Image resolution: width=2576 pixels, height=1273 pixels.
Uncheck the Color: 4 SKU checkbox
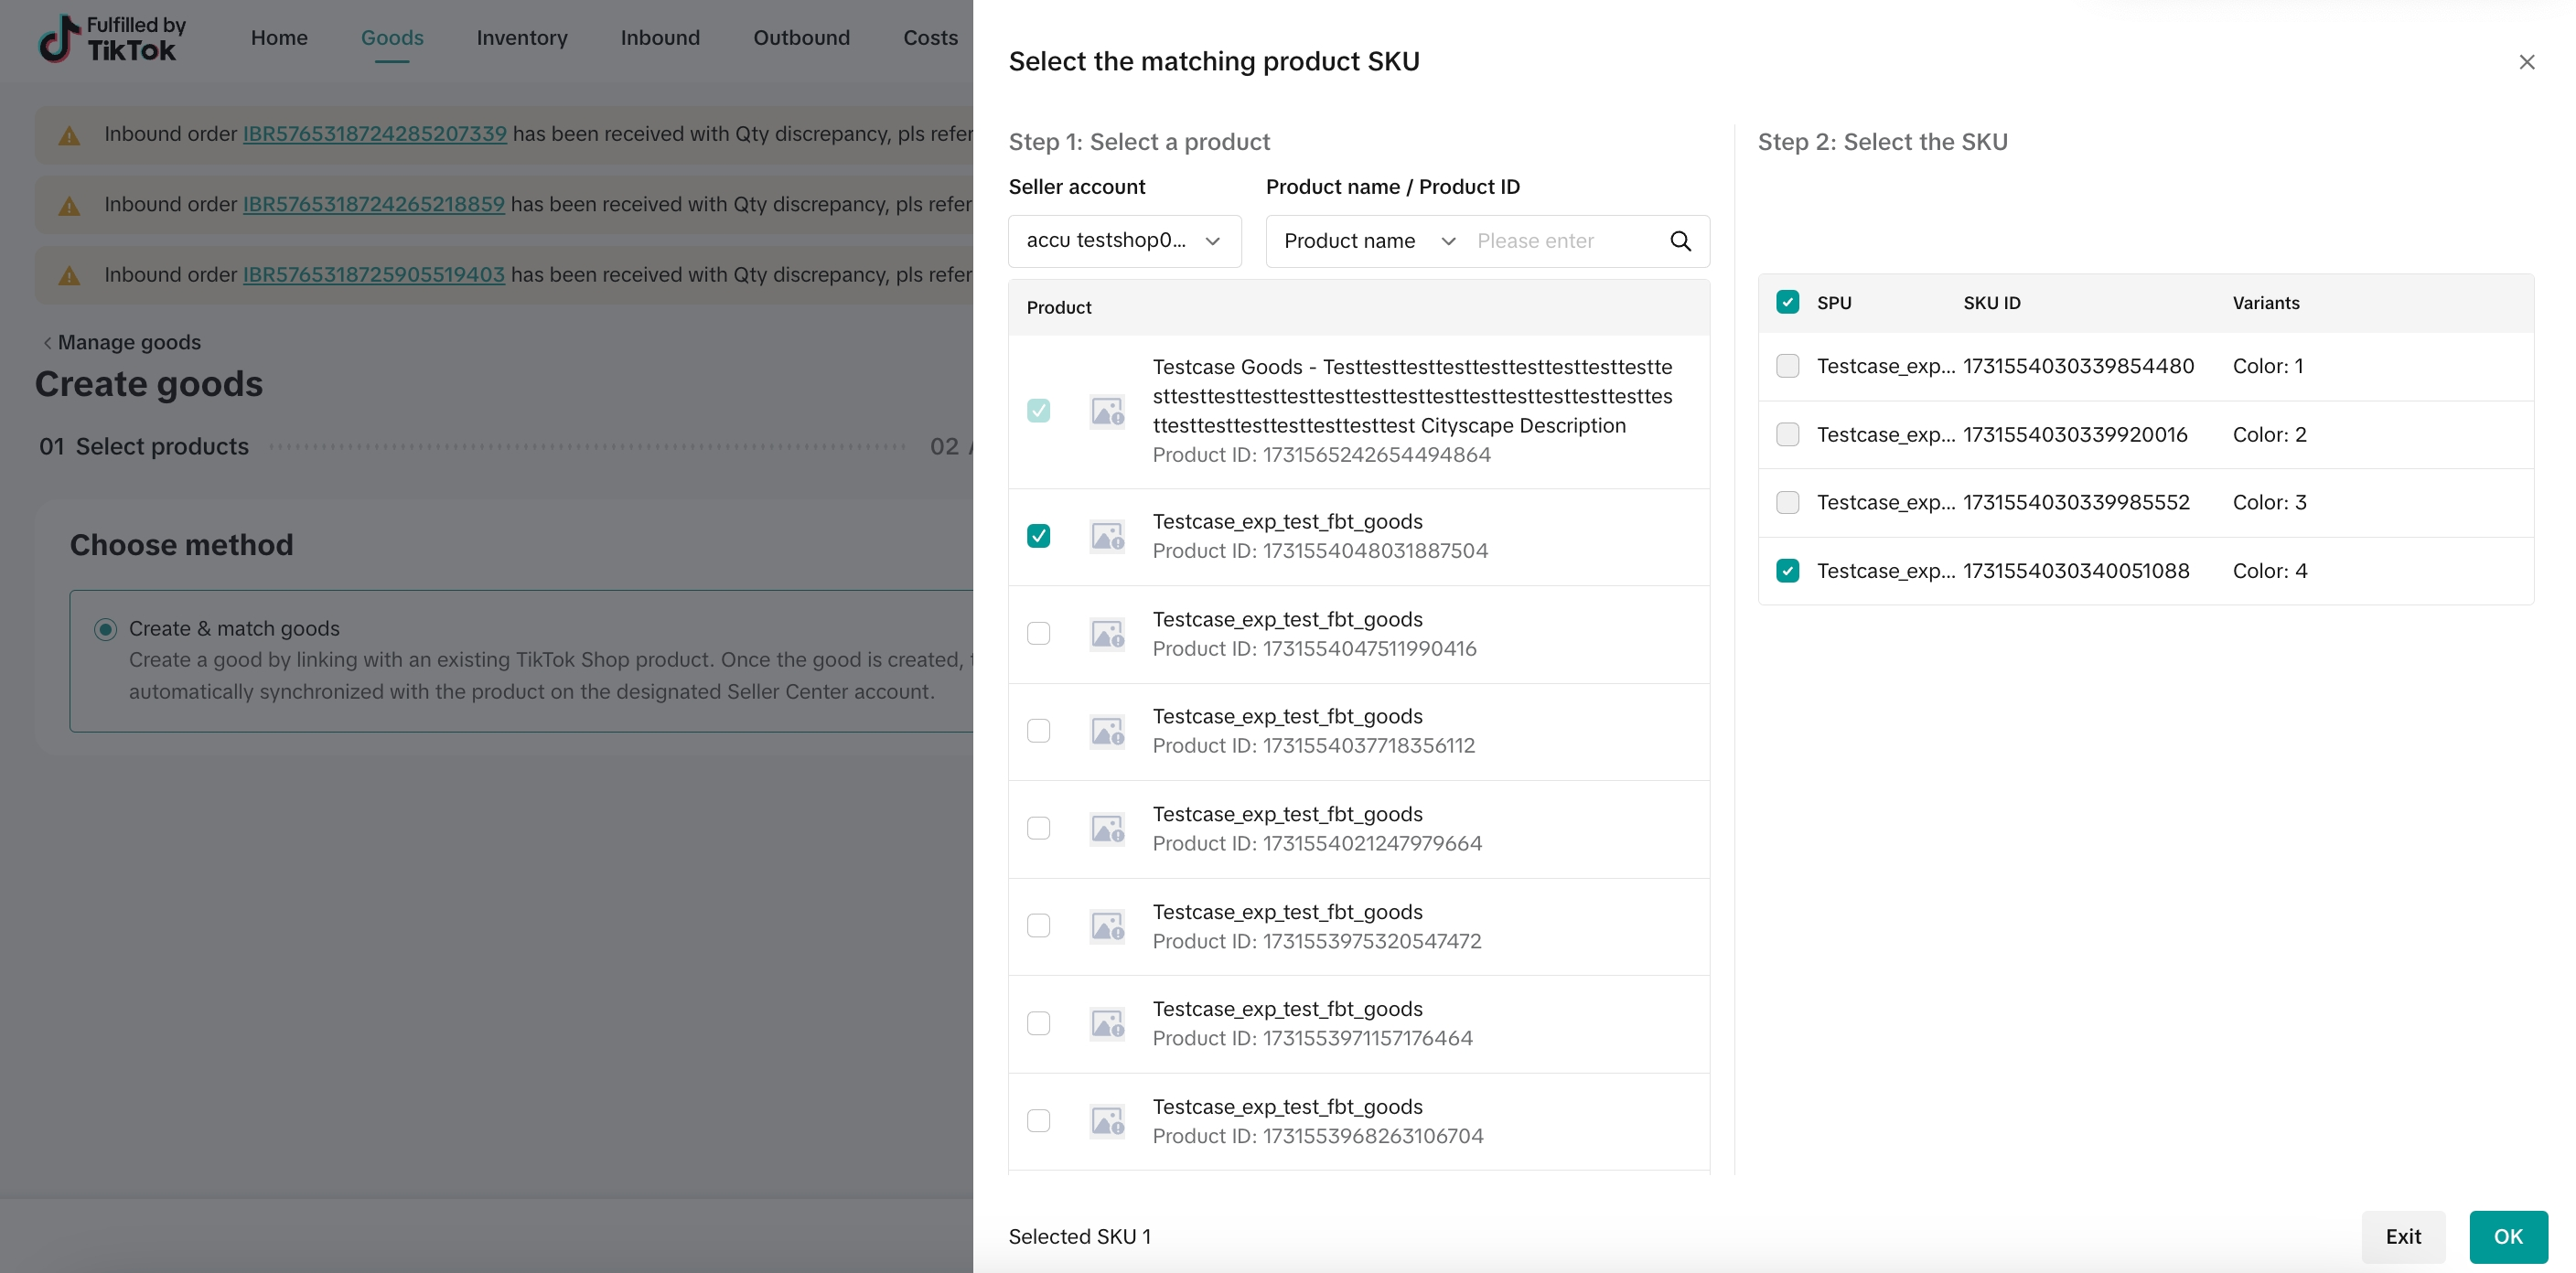1787,571
